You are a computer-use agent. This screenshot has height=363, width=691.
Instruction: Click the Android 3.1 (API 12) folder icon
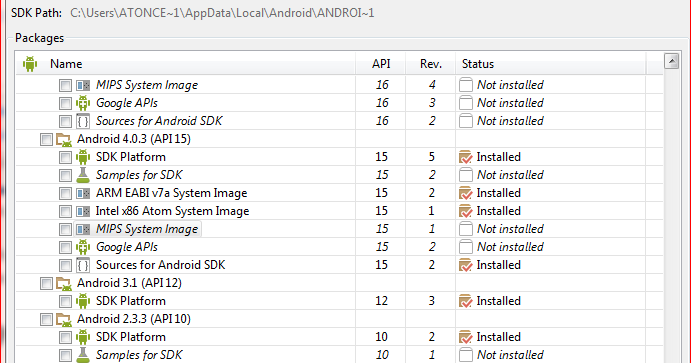(x=64, y=283)
